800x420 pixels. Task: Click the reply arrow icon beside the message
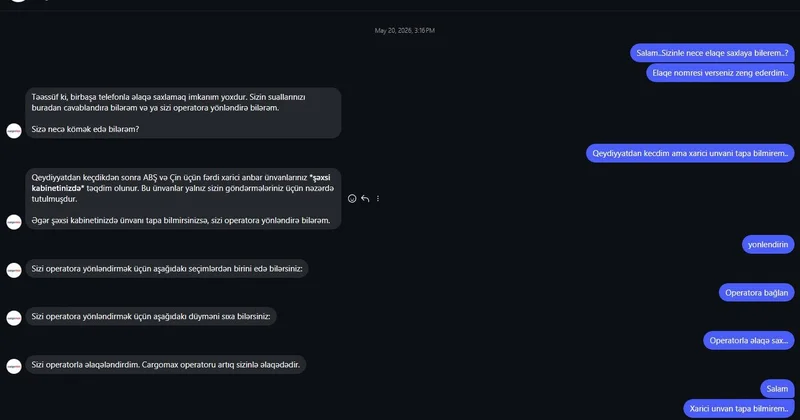(x=365, y=199)
